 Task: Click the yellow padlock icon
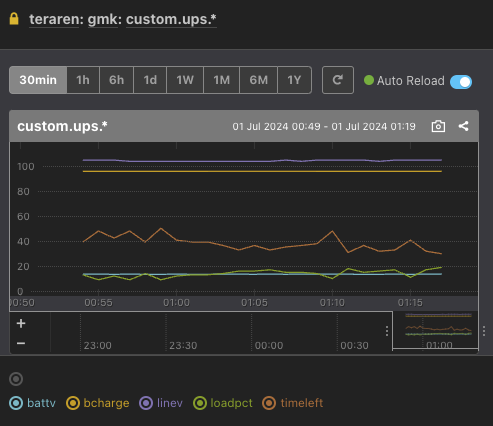[14, 19]
